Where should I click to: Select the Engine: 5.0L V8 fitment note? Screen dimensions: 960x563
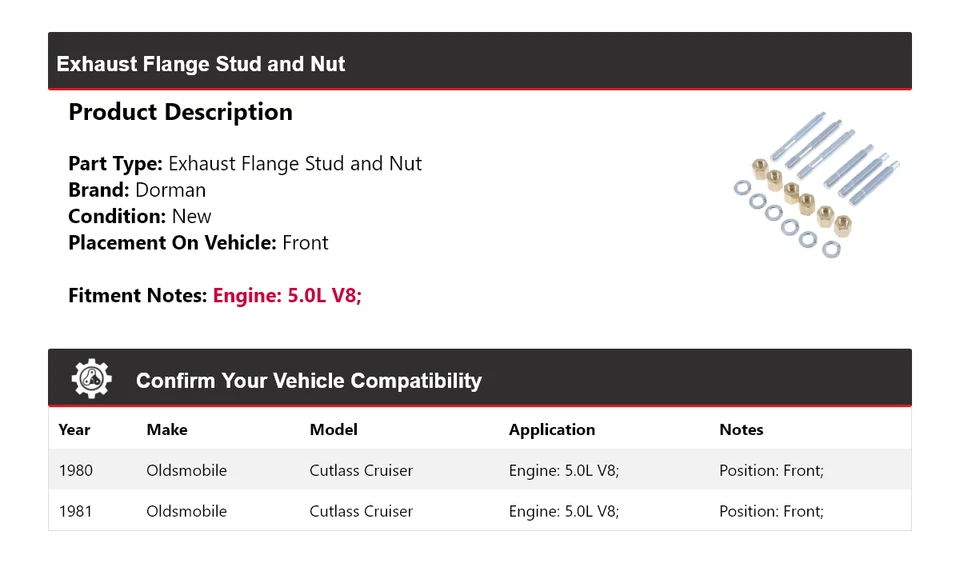287,296
